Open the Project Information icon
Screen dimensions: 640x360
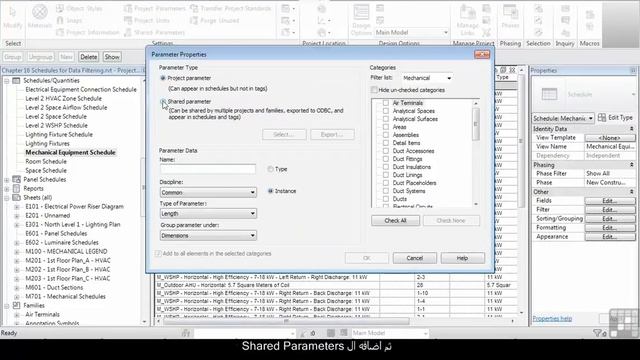(60, 32)
